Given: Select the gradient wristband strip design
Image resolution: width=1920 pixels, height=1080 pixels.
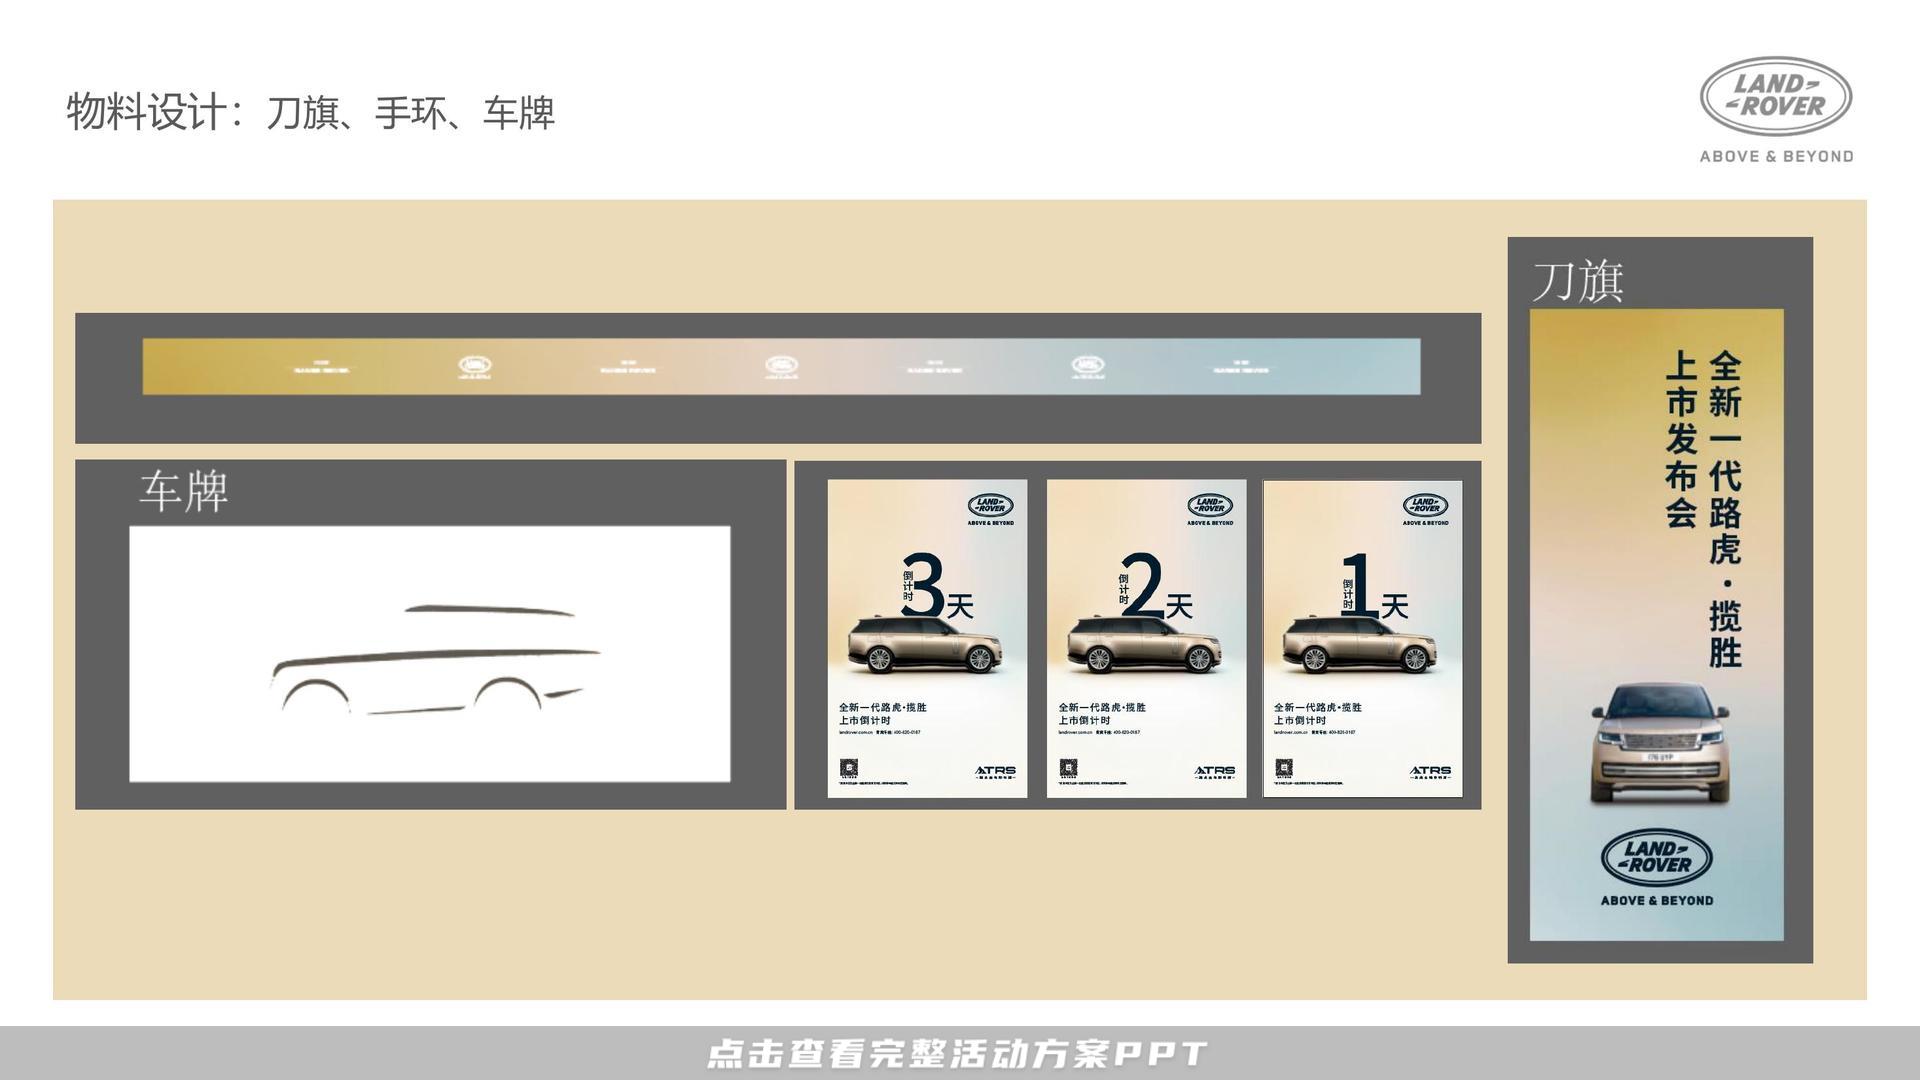Looking at the screenshot, I should [x=781, y=367].
